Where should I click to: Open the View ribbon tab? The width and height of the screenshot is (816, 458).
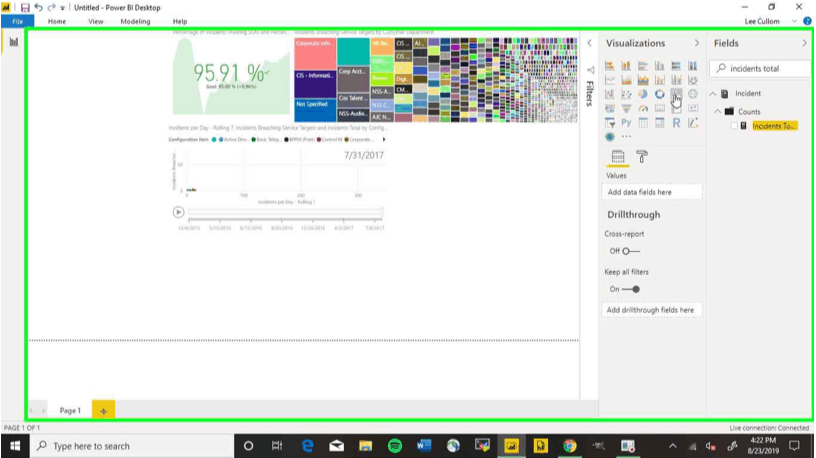96,21
